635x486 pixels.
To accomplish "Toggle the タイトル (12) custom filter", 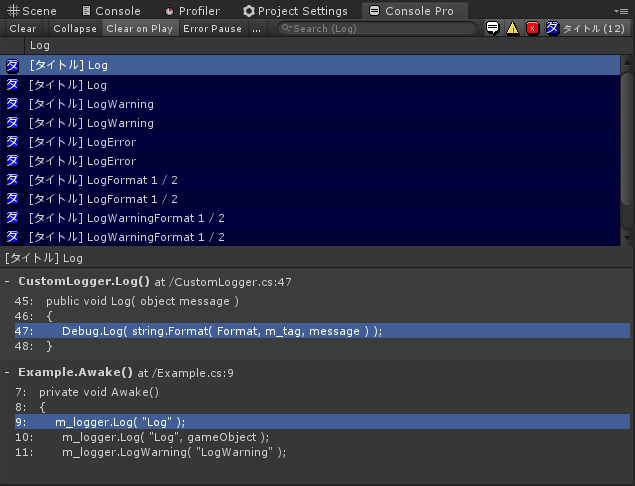I will tap(585, 28).
